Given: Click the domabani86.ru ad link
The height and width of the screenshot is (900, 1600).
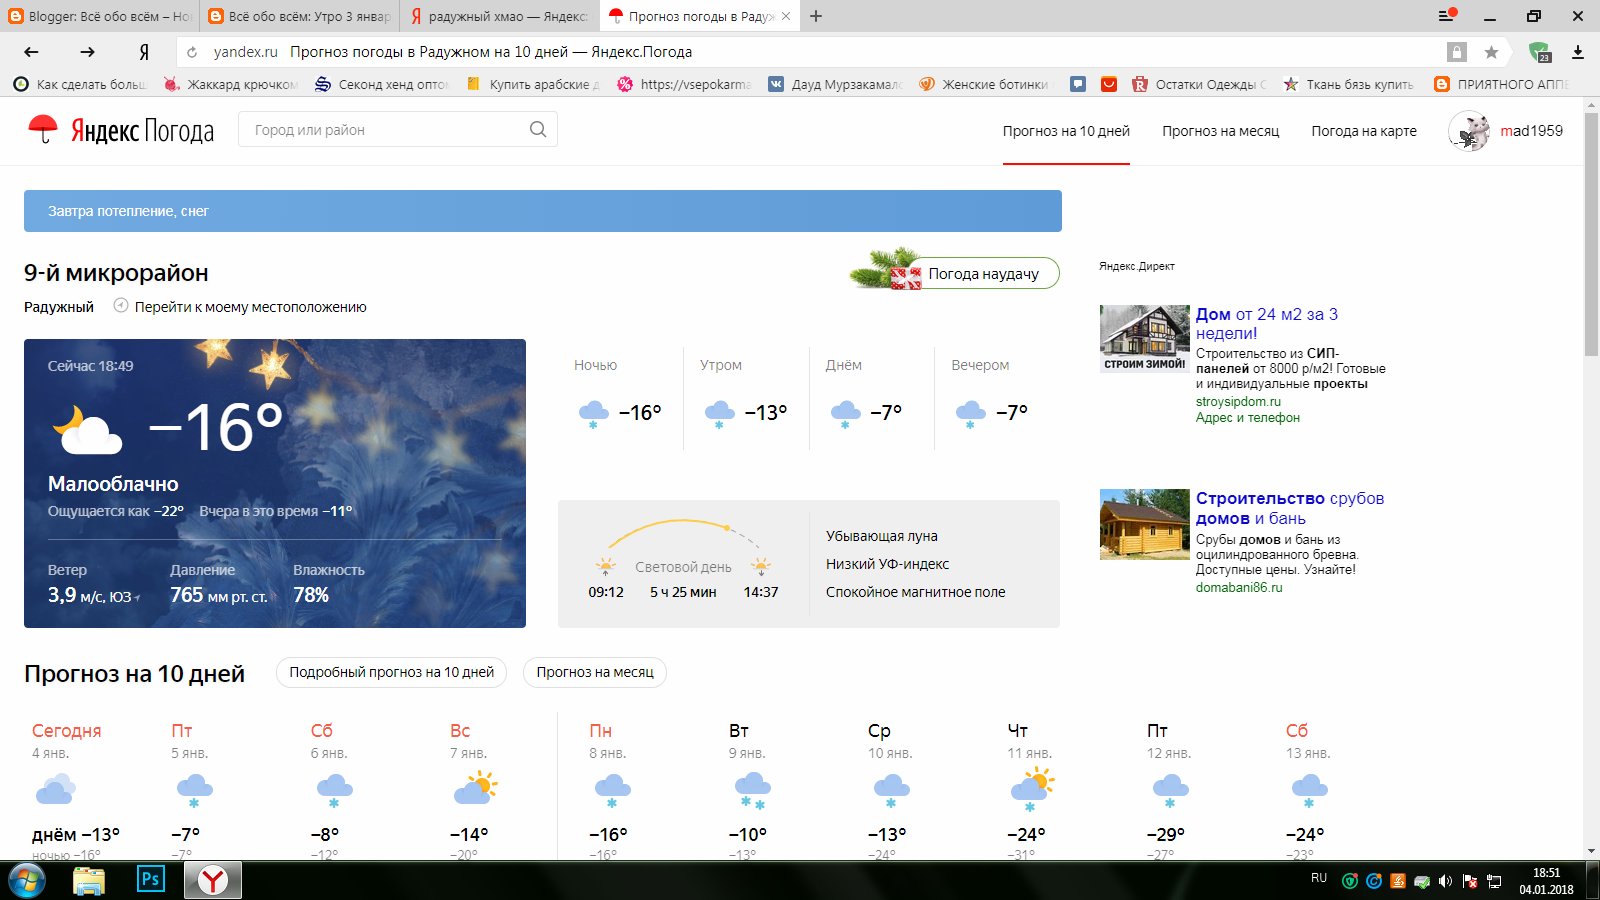Looking at the screenshot, I should pyautogui.click(x=1239, y=587).
